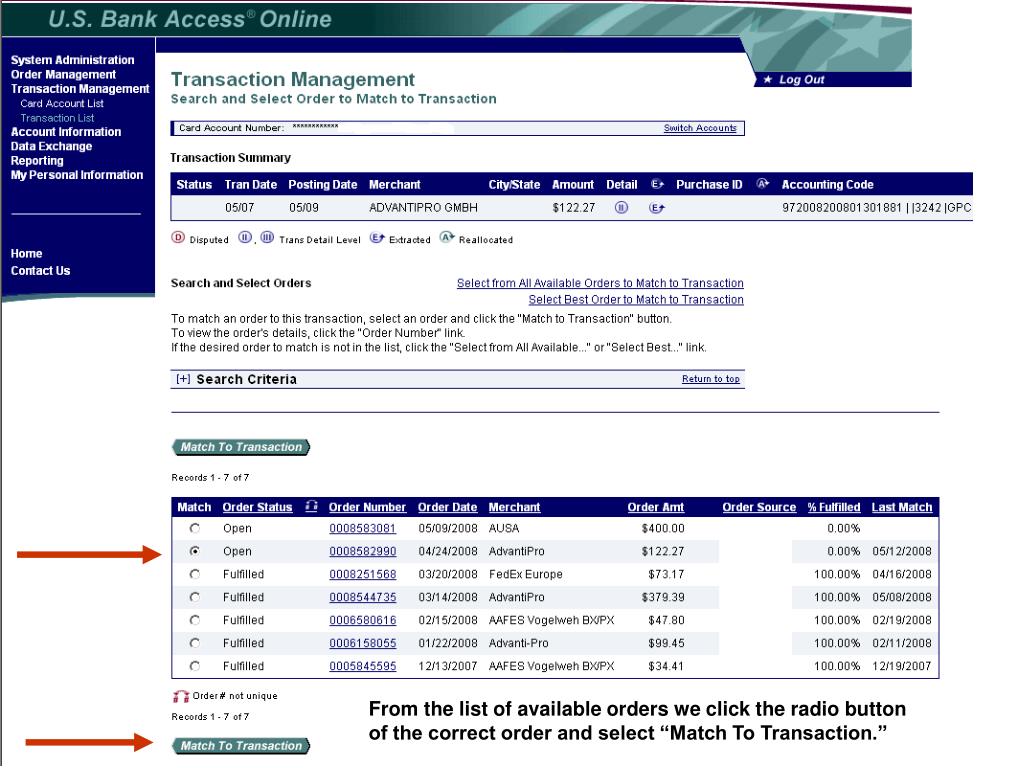This screenshot has height=768, width=1024.
Task: Open Reporting in the sidebar
Action: pyautogui.click(x=37, y=161)
